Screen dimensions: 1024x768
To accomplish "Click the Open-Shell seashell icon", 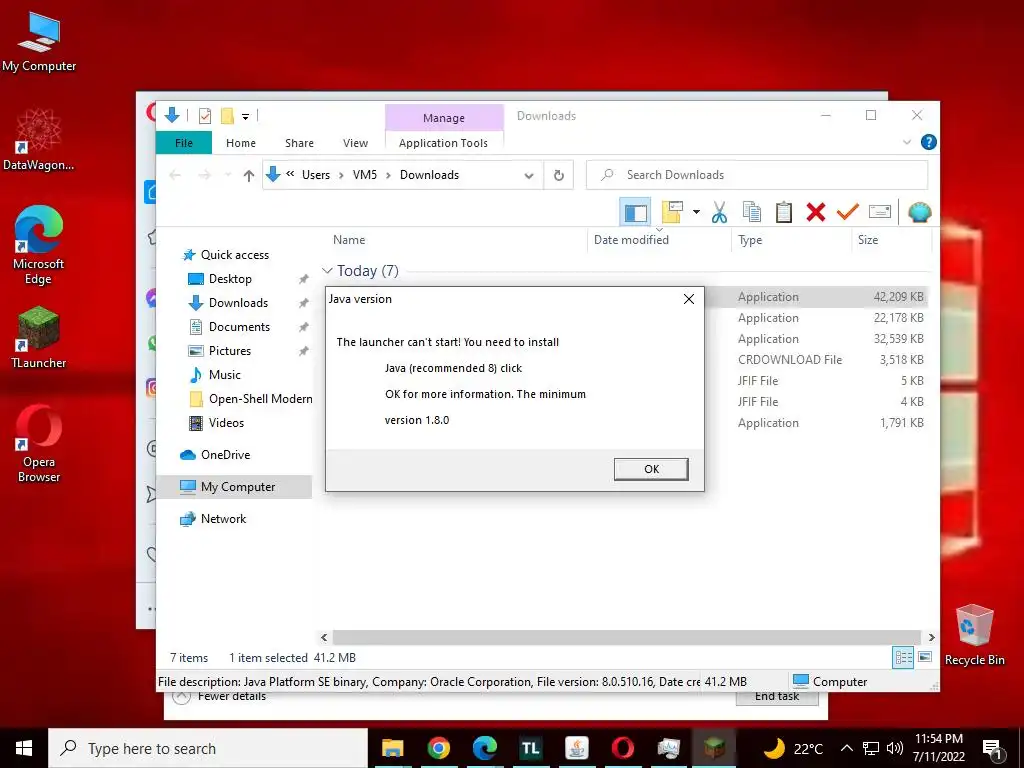I will tap(920, 212).
